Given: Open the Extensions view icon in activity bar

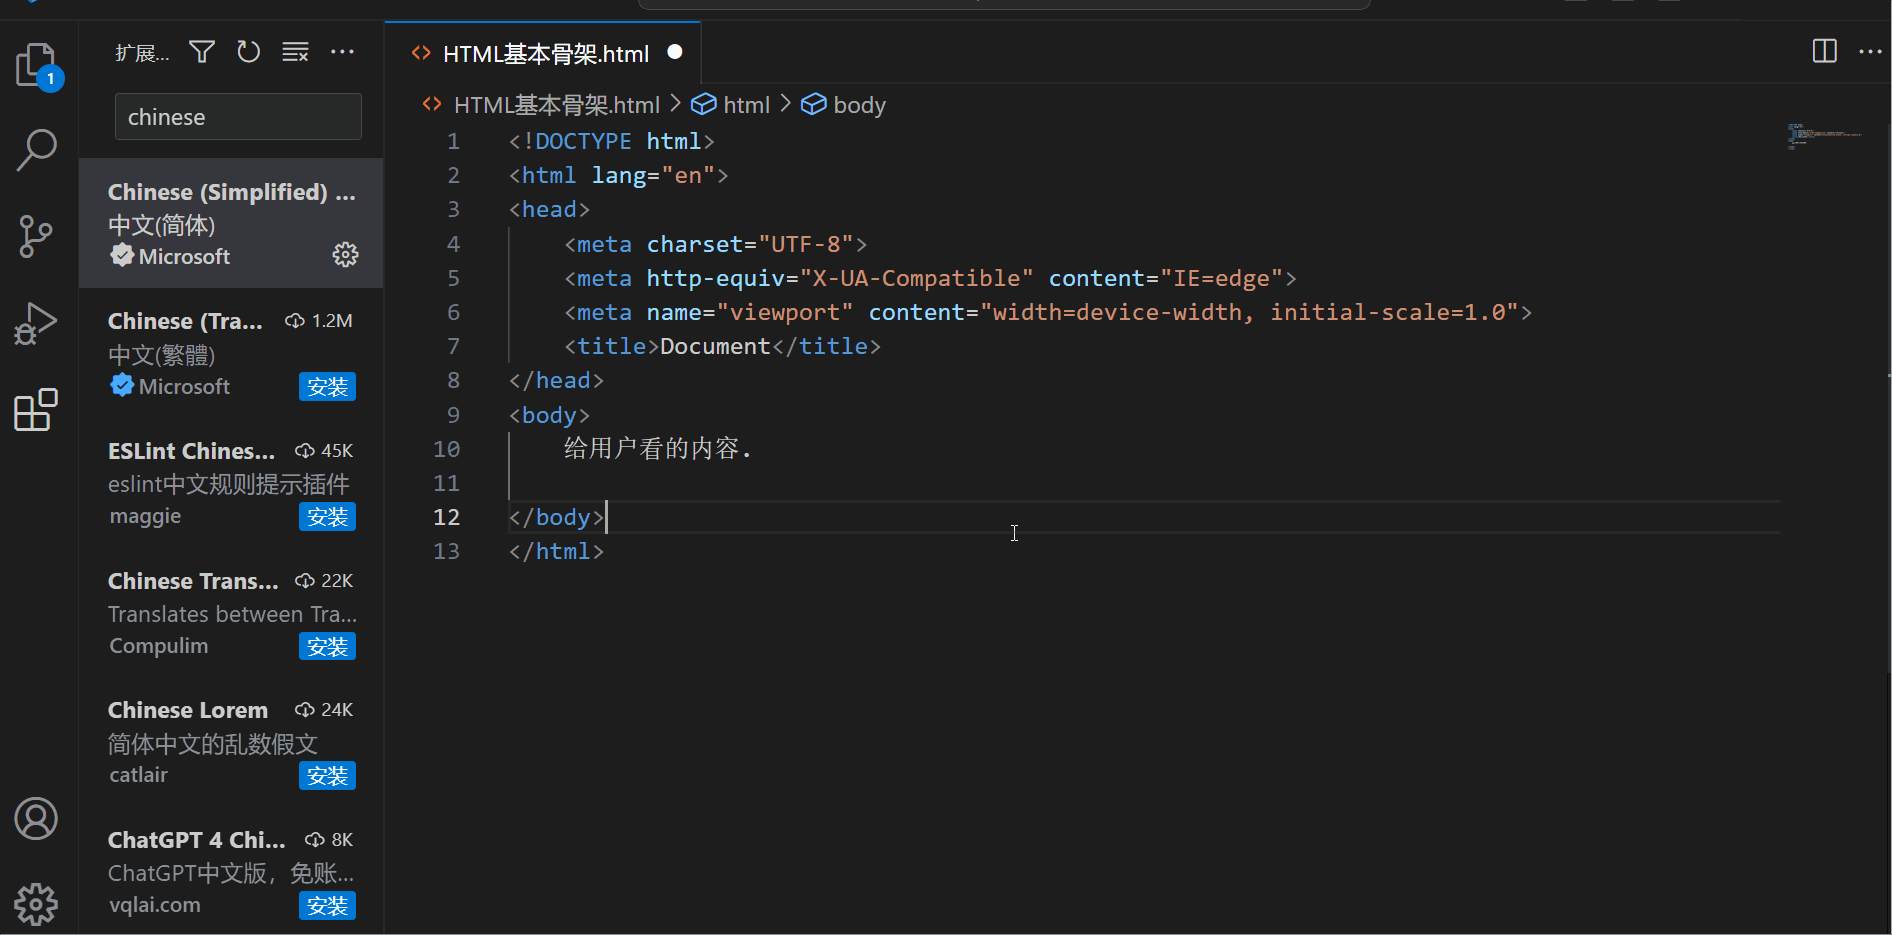Looking at the screenshot, I should (x=35, y=410).
